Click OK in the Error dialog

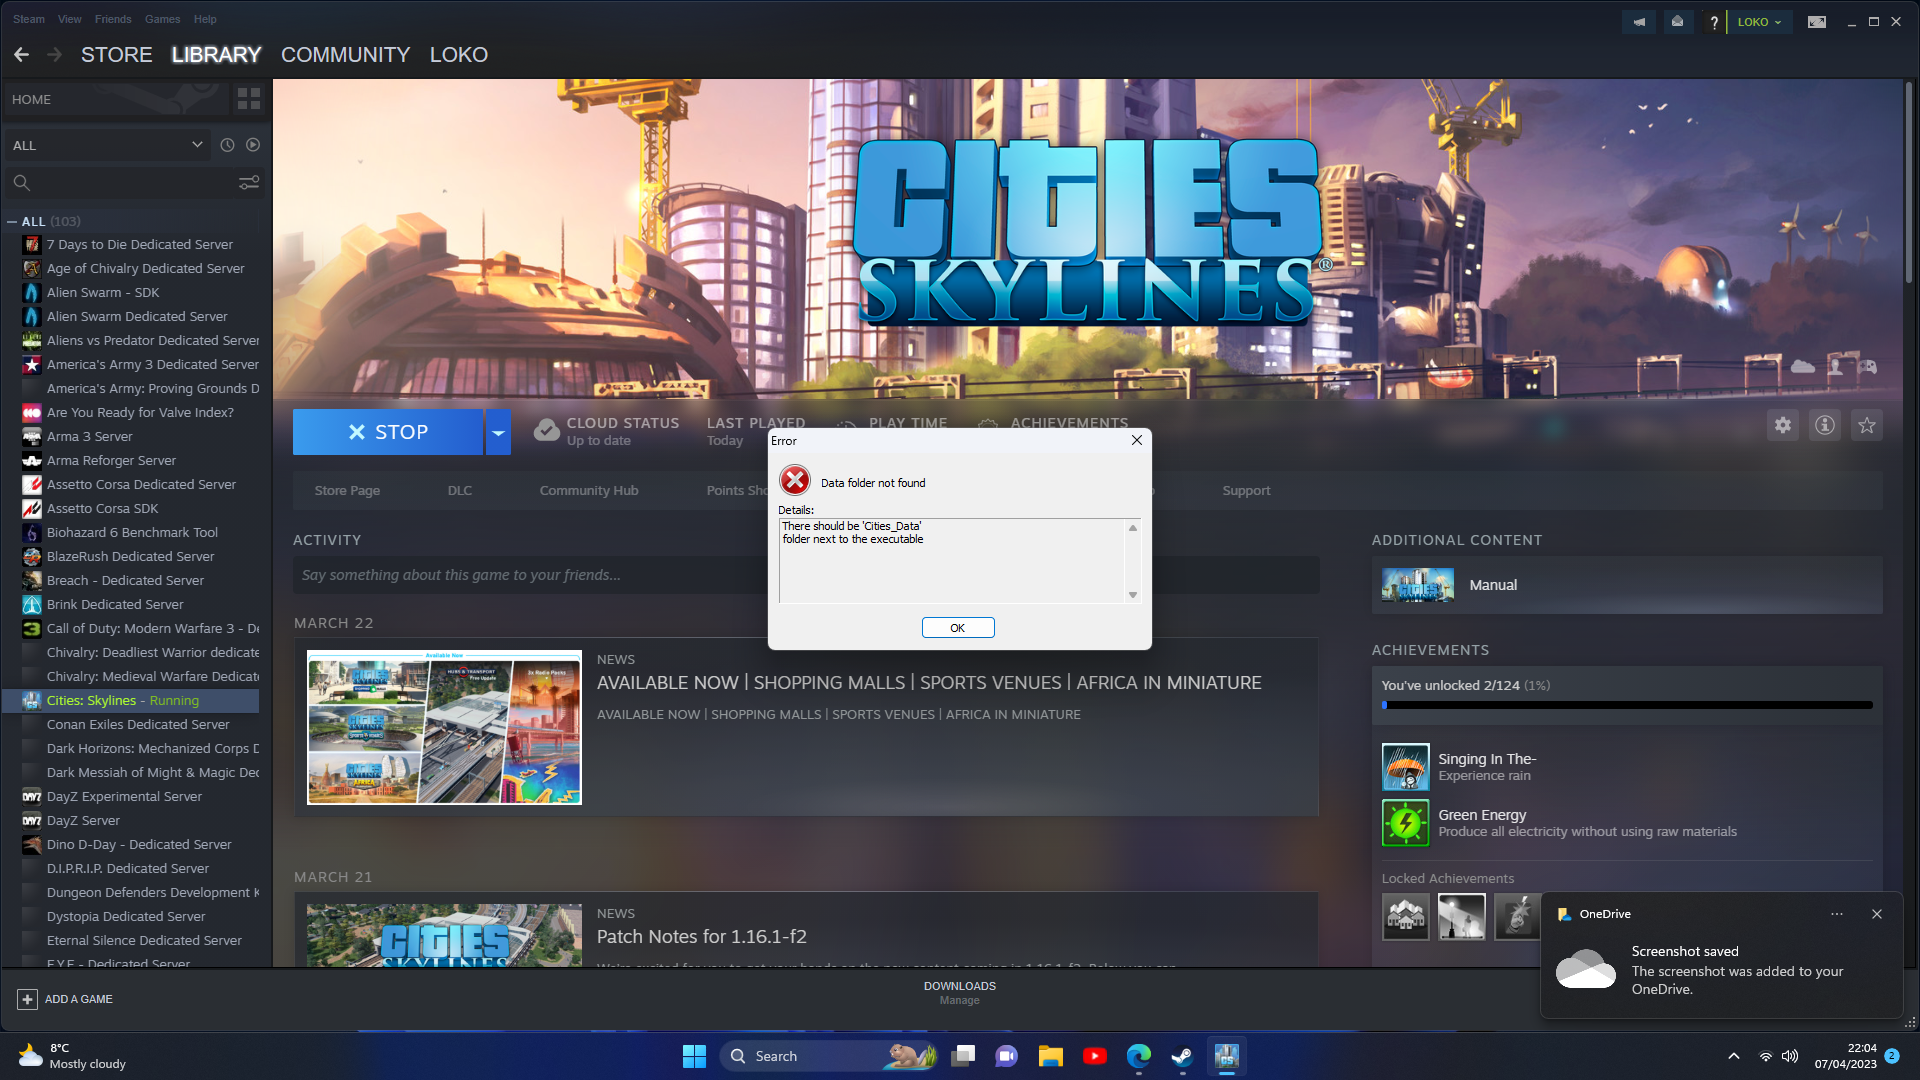point(958,628)
